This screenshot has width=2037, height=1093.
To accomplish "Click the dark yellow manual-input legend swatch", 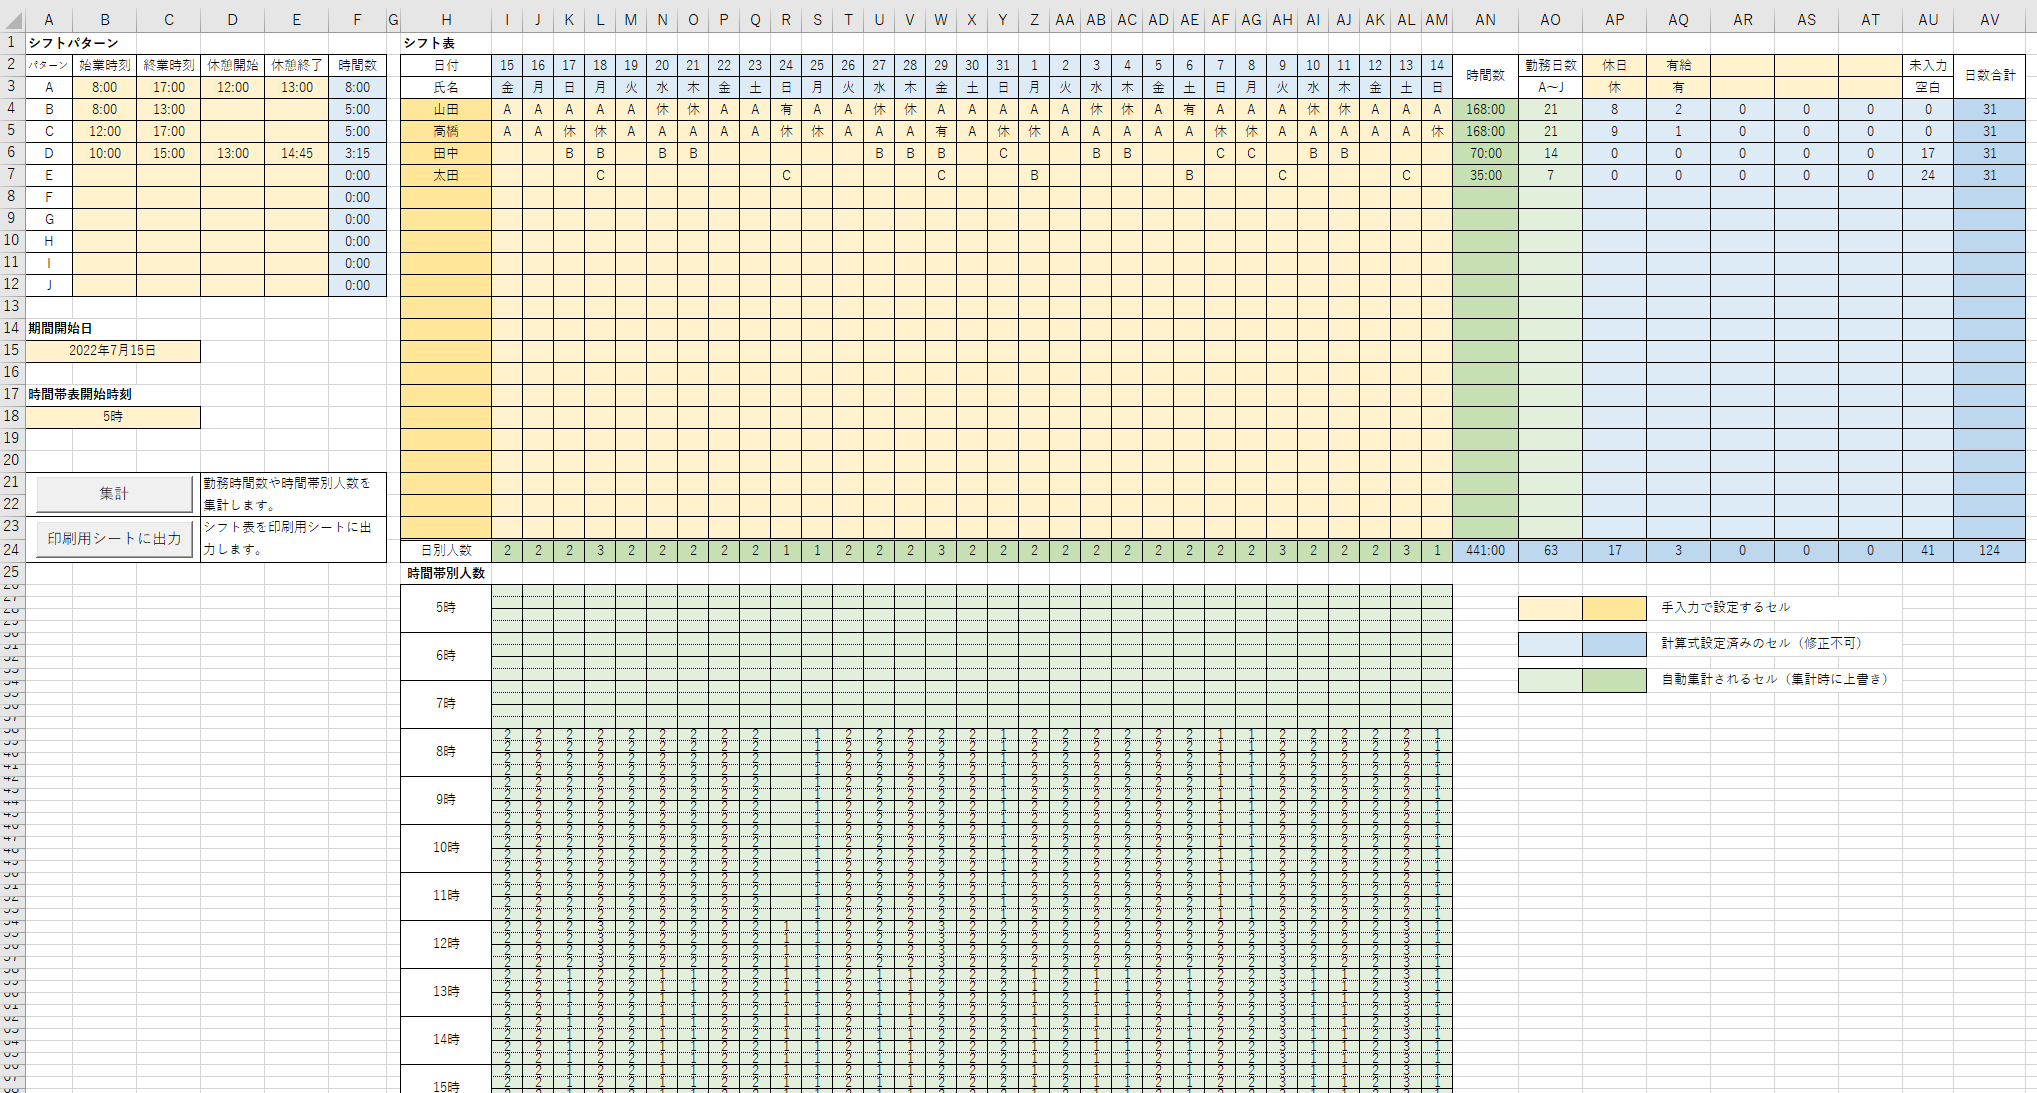I will tap(1614, 608).
